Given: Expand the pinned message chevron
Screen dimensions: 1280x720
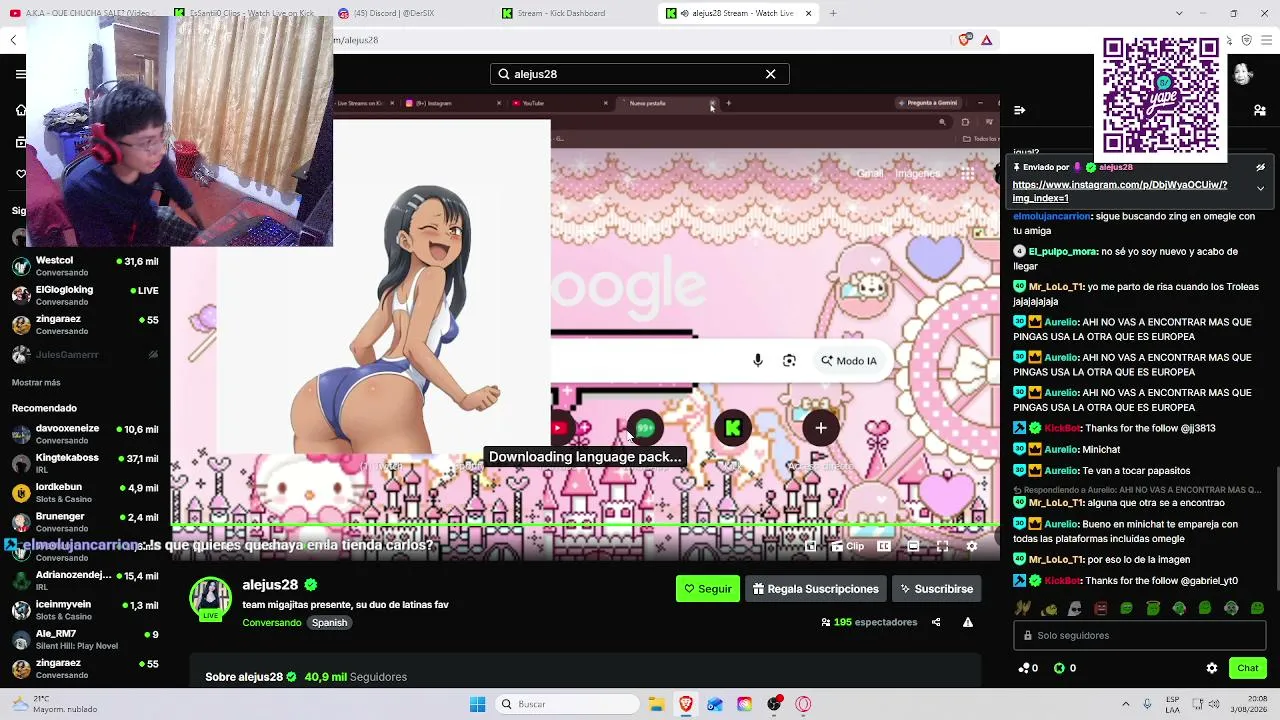Looking at the screenshot, I should (x=1260, y=188).
